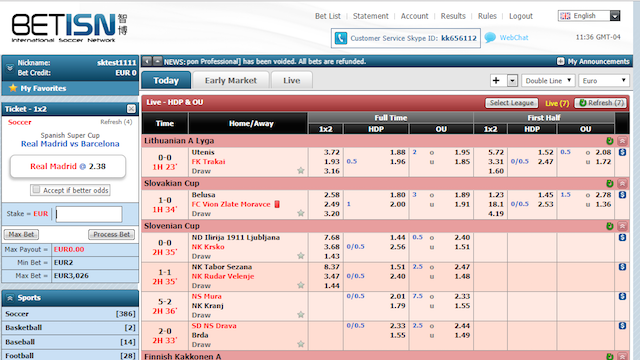Click the Select League button

click(511, 103)
